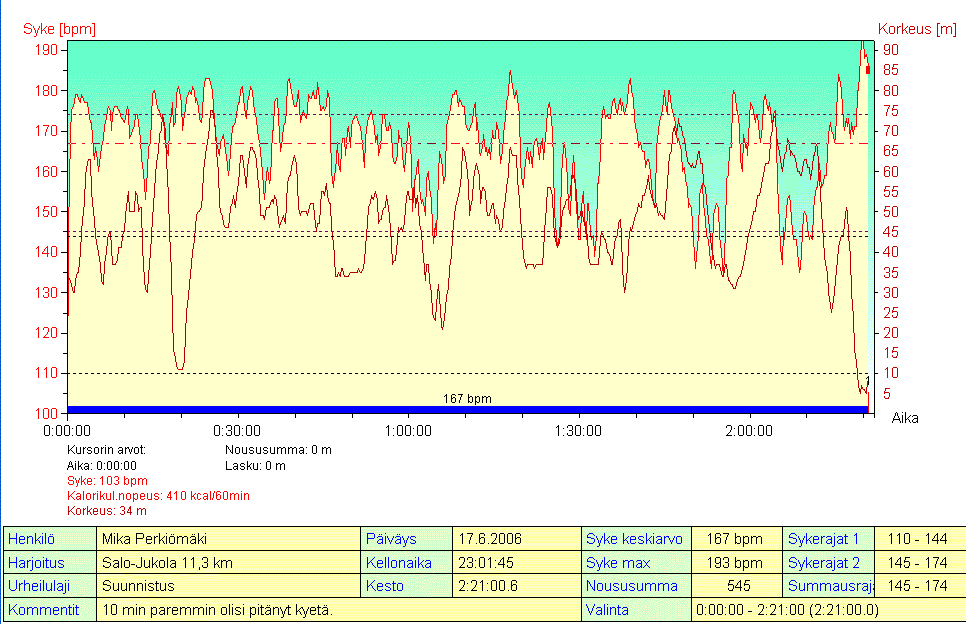Click the Sykerajat 2 label
The height and width of the screenshot is (624, 966).
click(x=829, y=563)
